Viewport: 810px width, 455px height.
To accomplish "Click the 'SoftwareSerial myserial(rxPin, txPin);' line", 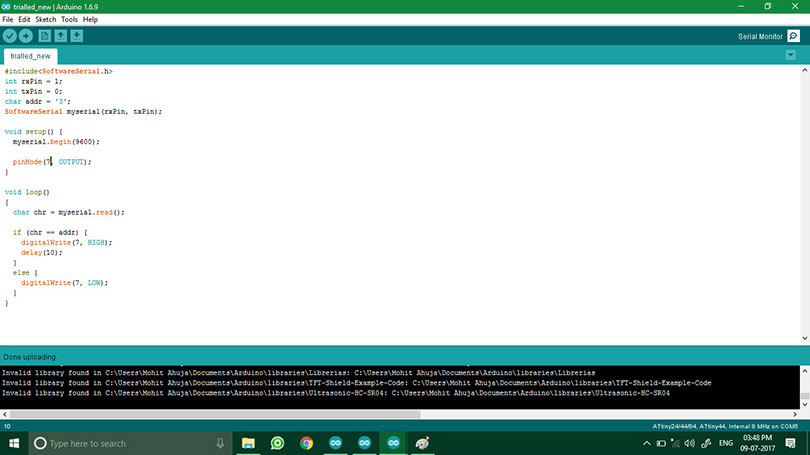I will pos(83,112).
